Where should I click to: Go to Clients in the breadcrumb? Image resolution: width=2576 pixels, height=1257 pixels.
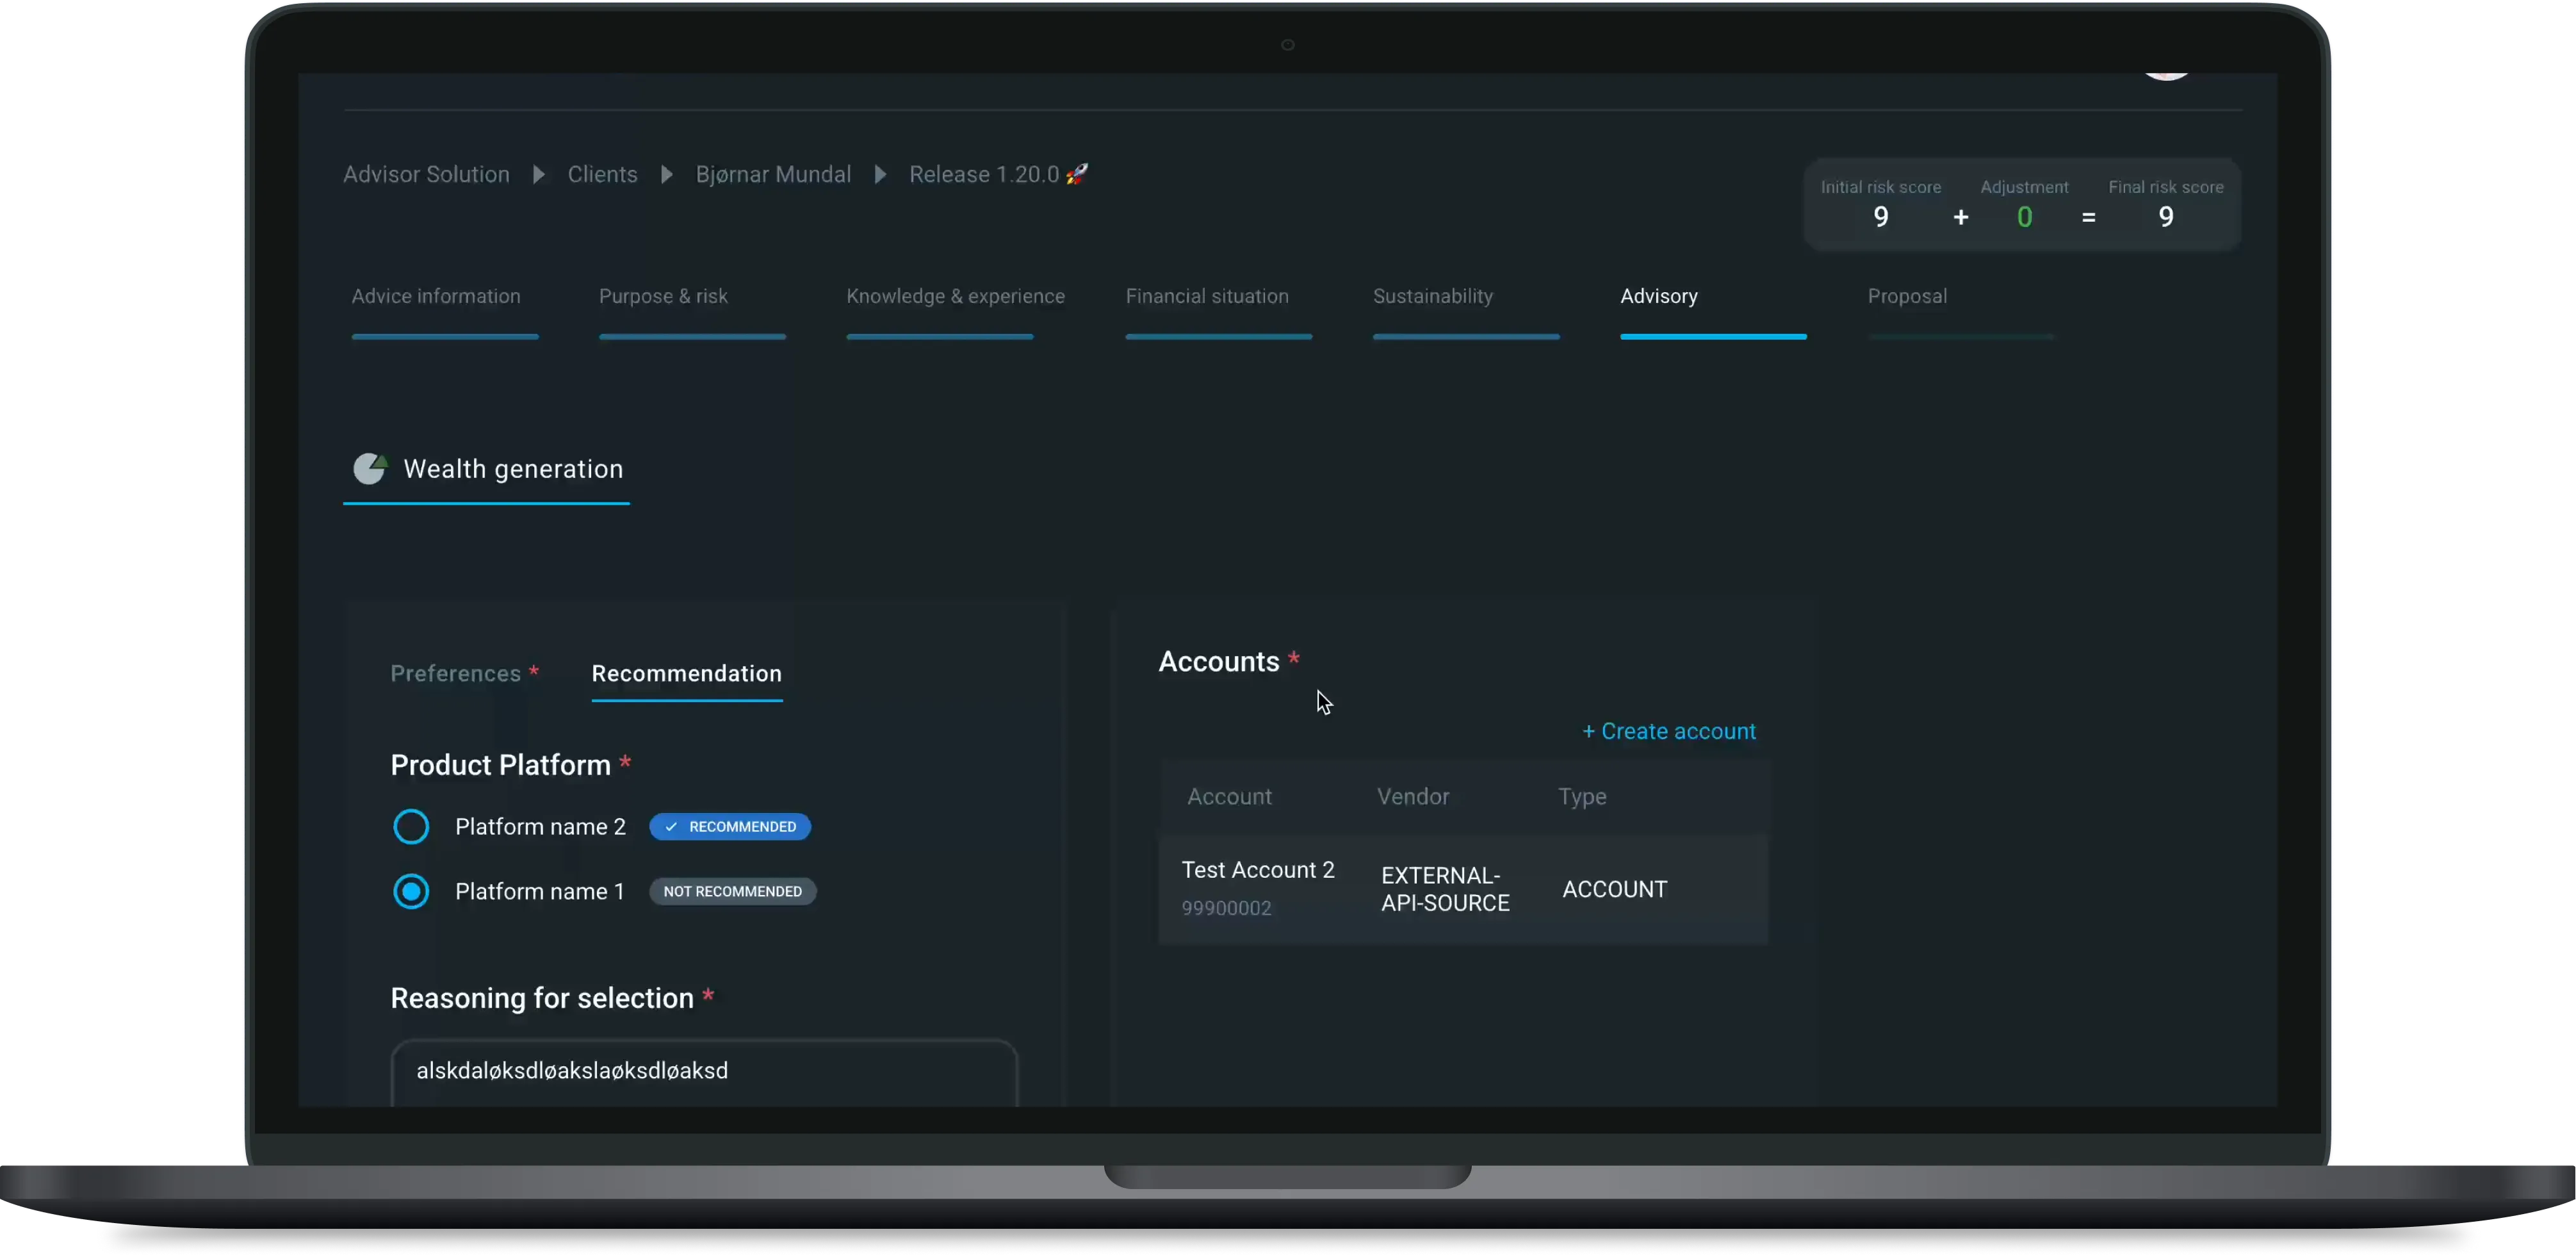[602, 174]
